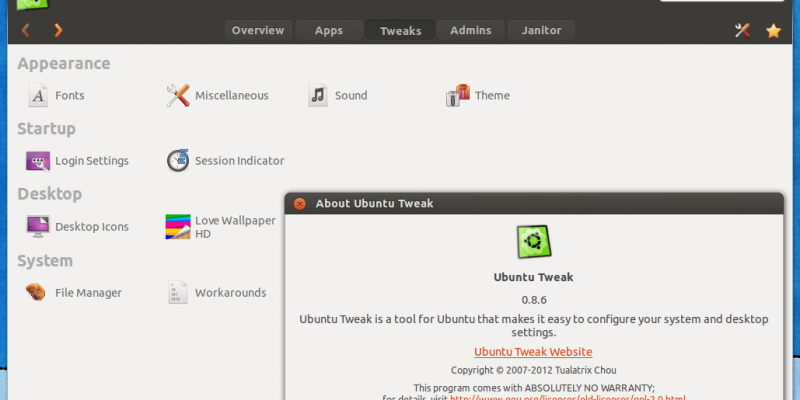Select the Theme icon
The height and width of the screenshot is (400, 800).
point(458,95)
